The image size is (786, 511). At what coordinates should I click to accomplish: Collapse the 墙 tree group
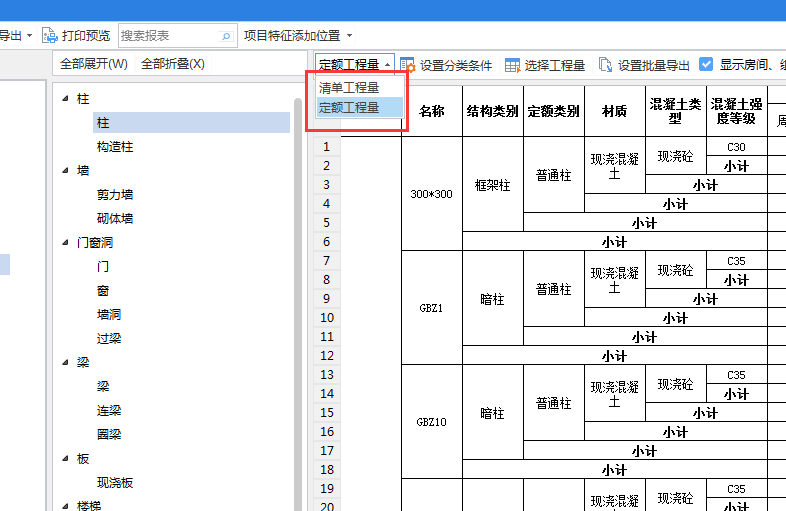[65, 171]
